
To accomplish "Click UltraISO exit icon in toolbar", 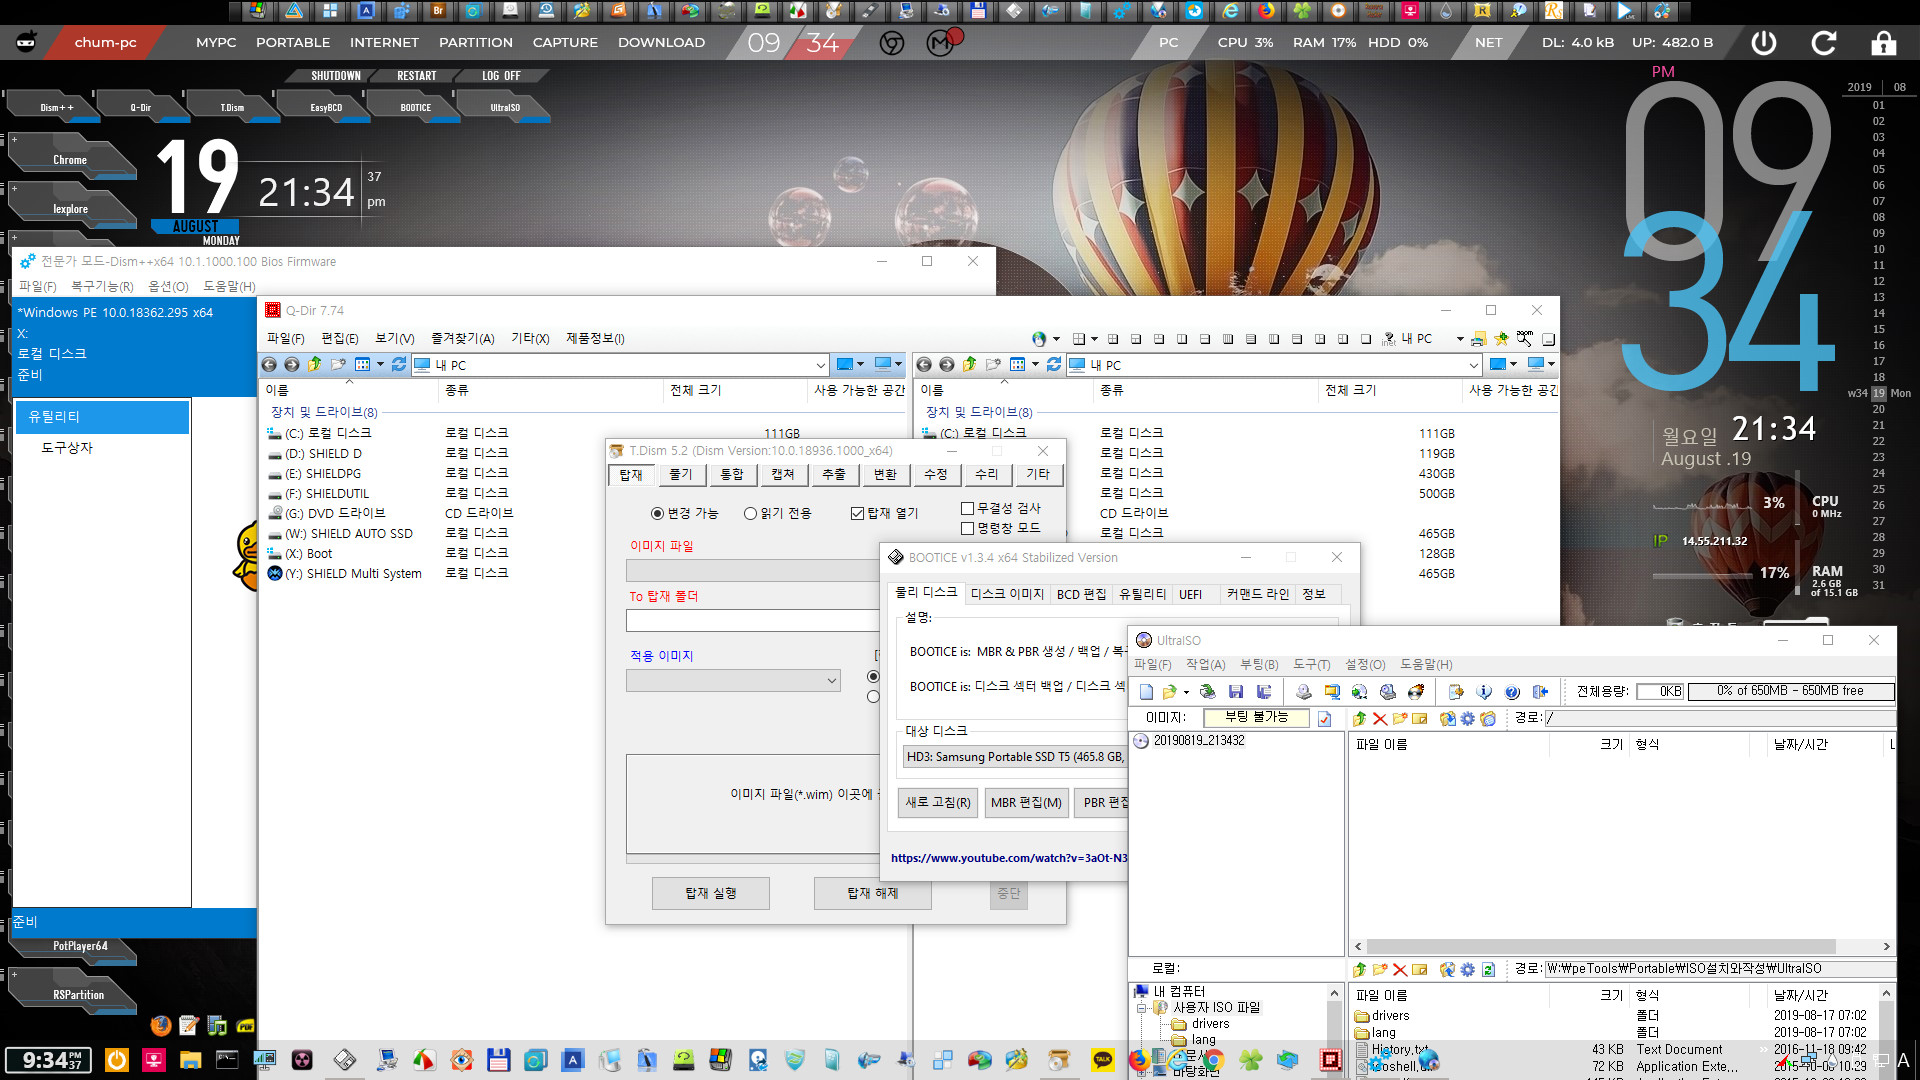I will pyautogui.click(x=1540, y=692).
